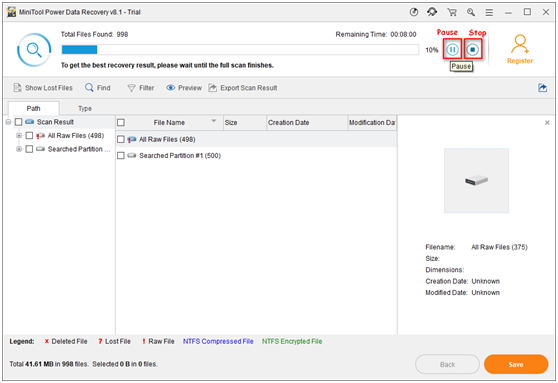Open the Register account icon

click(x=520, y=49)
